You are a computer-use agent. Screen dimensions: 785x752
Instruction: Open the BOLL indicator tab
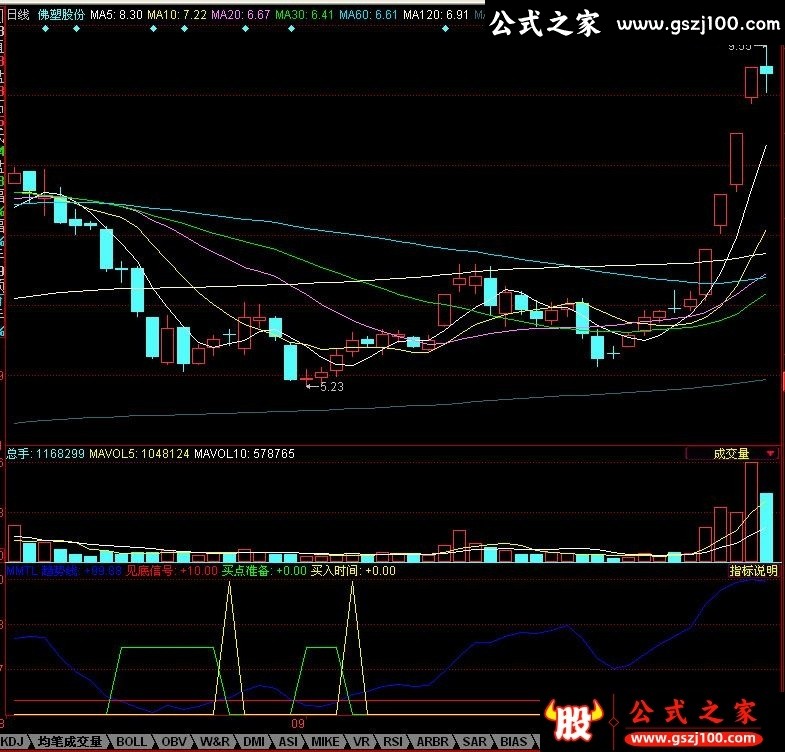(x=131, y=741)
